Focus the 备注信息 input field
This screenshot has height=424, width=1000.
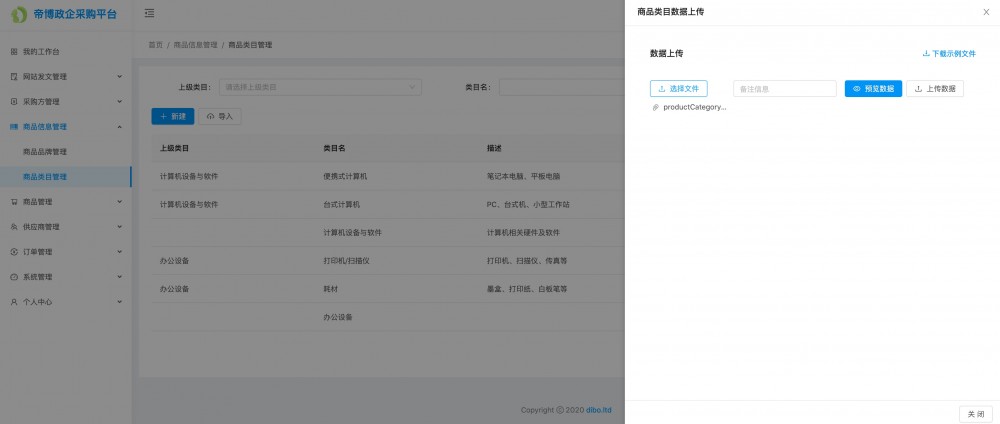(x=784, y=89)
